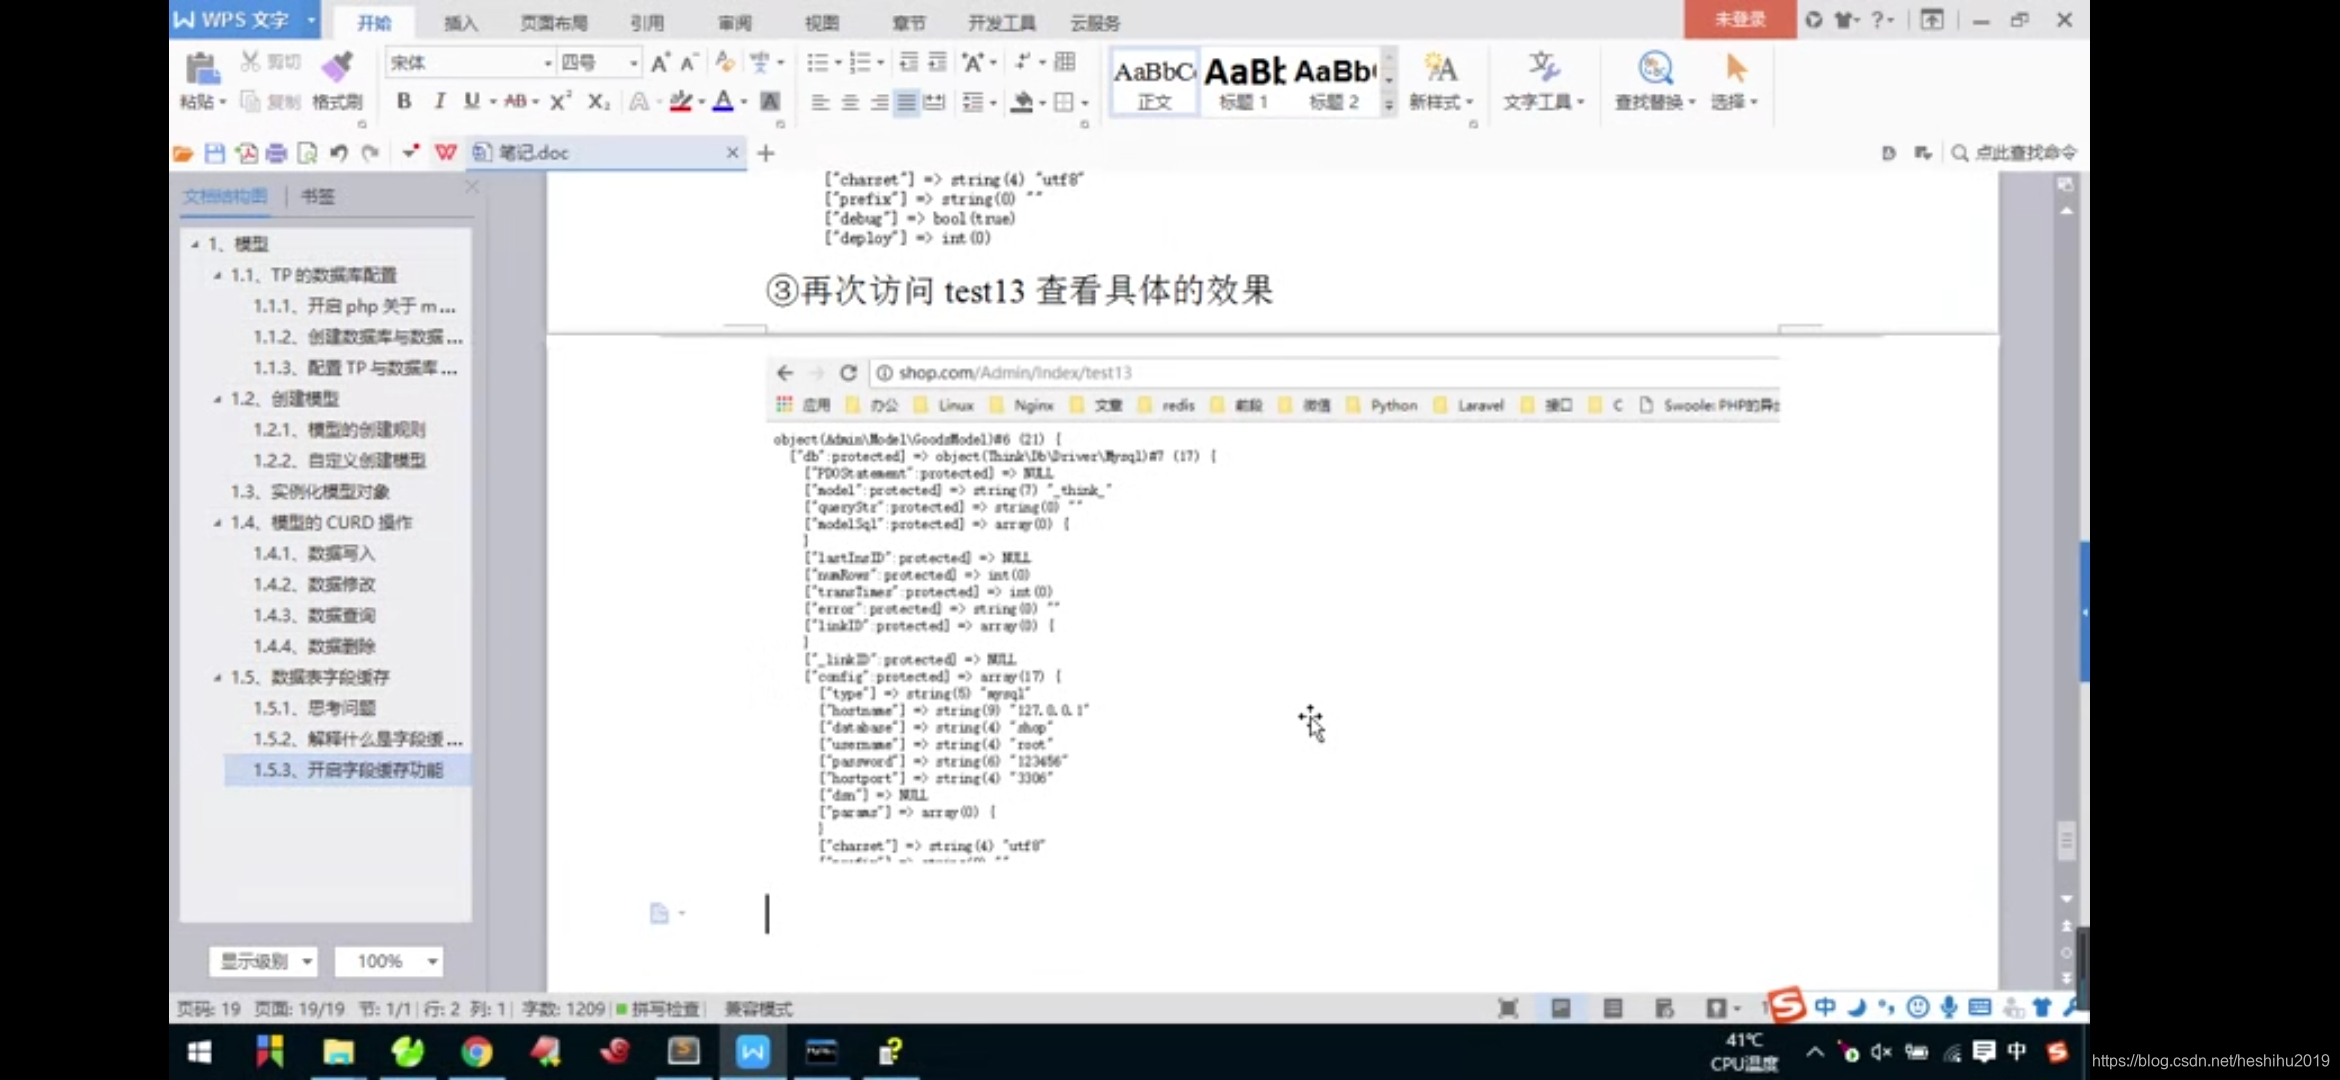2340x1080 pixels.
Task: Save the document with the floppy disk icon
Action: point(214,153)
